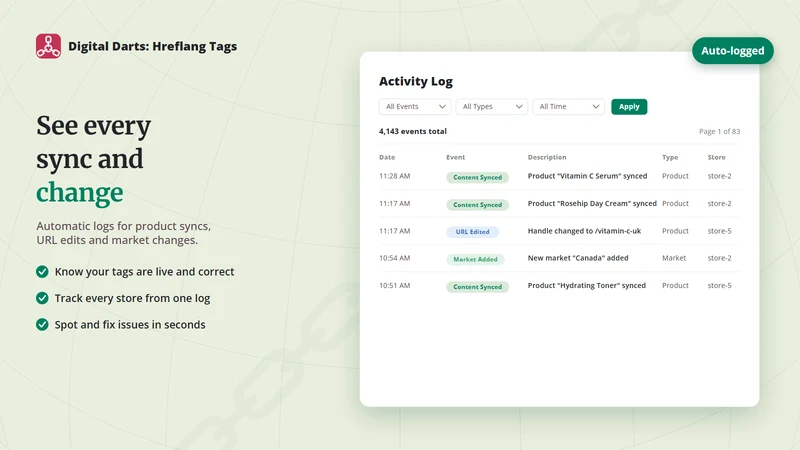Screen dimensions: 800x450
Task: Expand the All Time dropdown
Action: (x=568, y=107)
